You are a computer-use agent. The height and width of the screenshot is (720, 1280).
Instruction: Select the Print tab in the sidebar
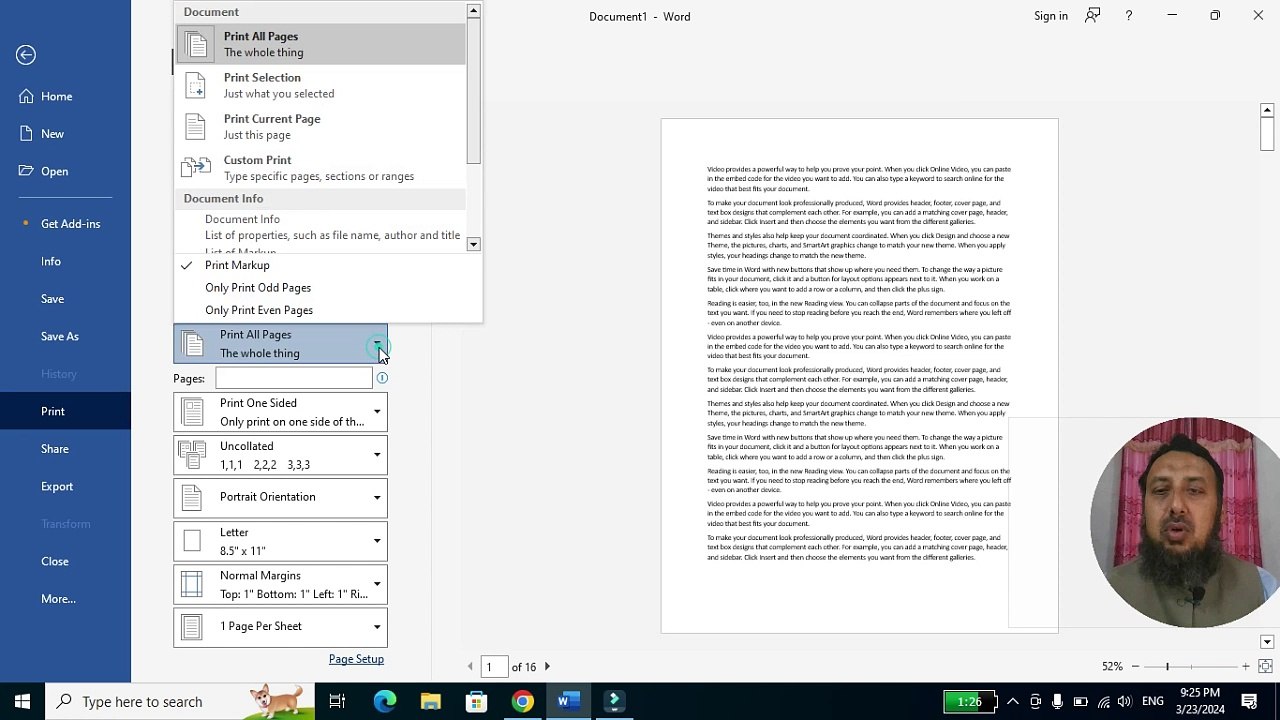click(x=65, y=411)
